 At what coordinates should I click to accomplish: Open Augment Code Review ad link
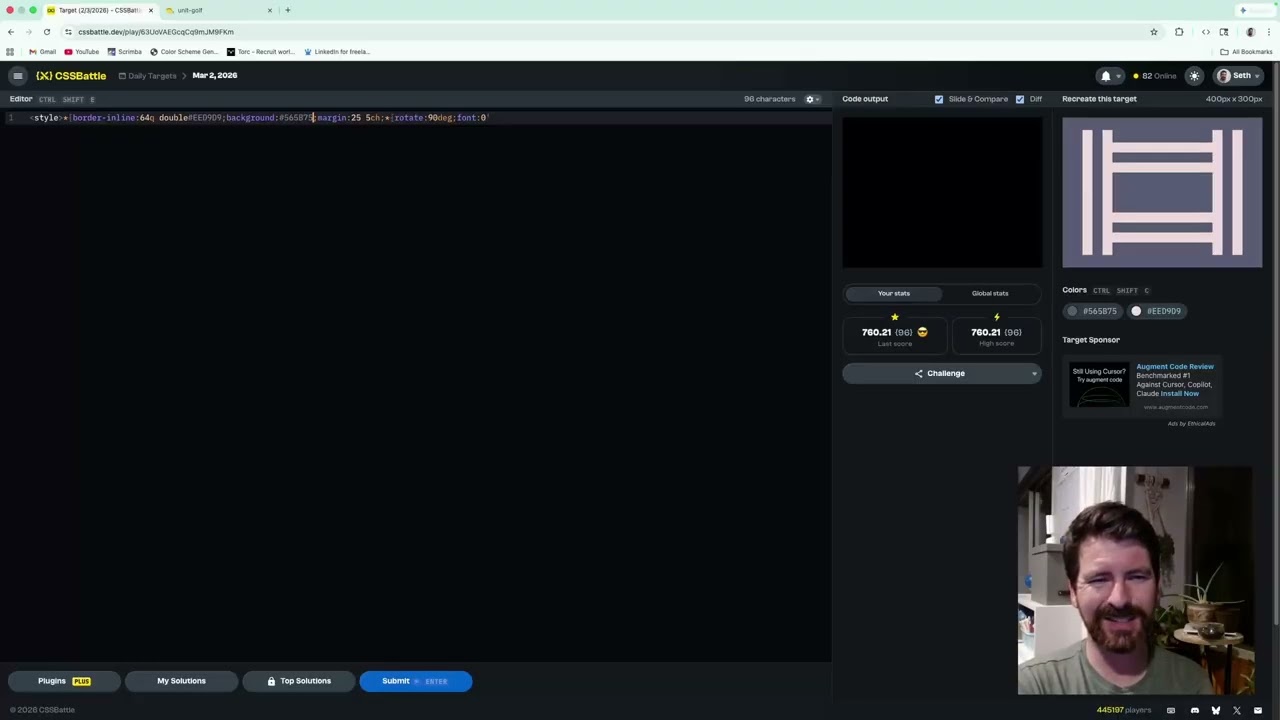(x=1174, y=367)
